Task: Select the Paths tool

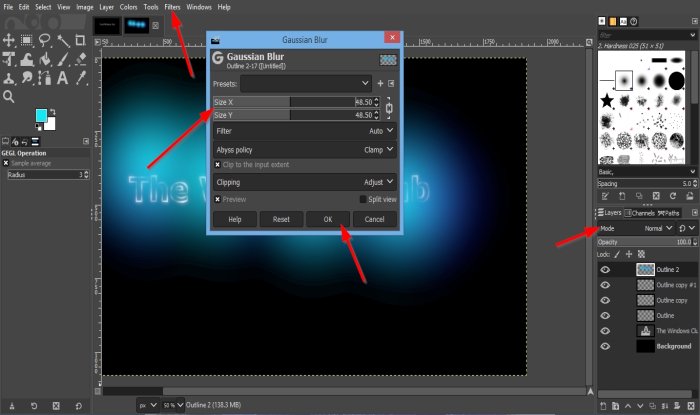Action: [x=45, y=79]
